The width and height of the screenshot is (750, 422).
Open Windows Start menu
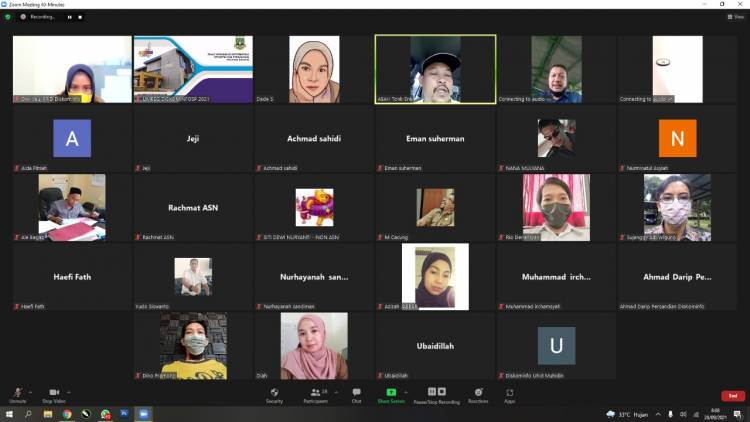coord(9,414)
